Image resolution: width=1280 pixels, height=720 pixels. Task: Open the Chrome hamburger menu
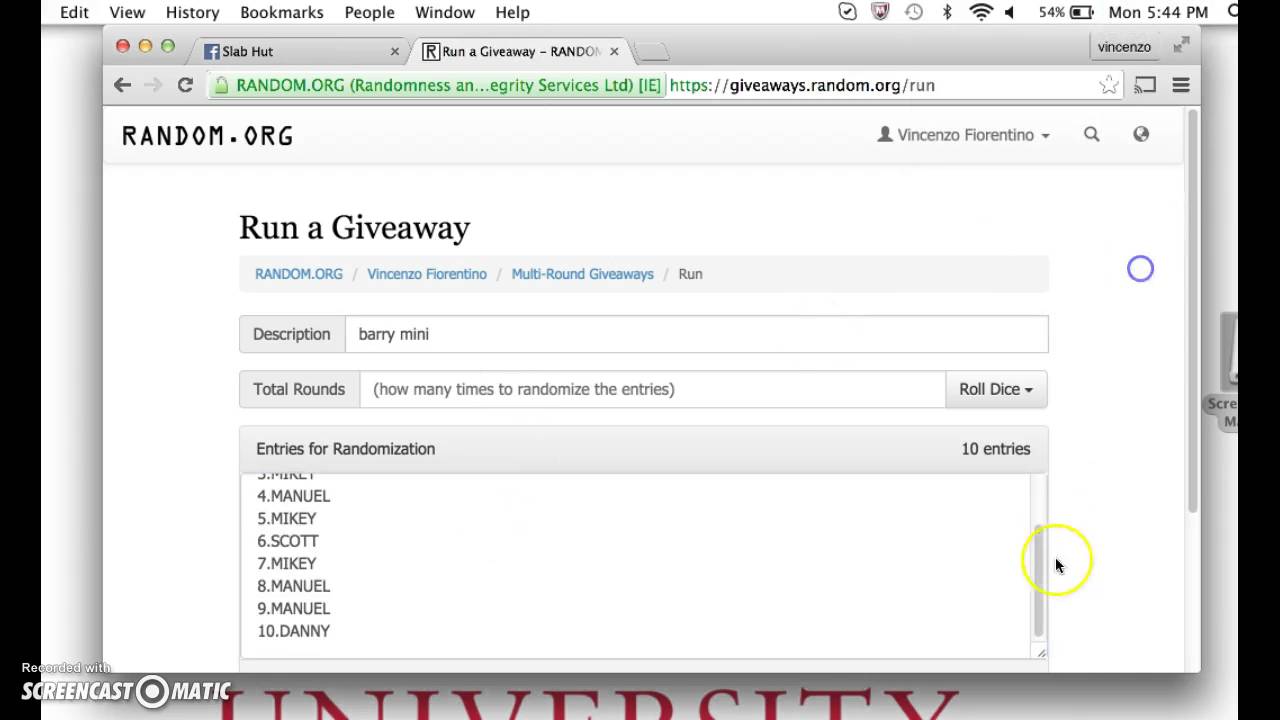point(1181,85)
